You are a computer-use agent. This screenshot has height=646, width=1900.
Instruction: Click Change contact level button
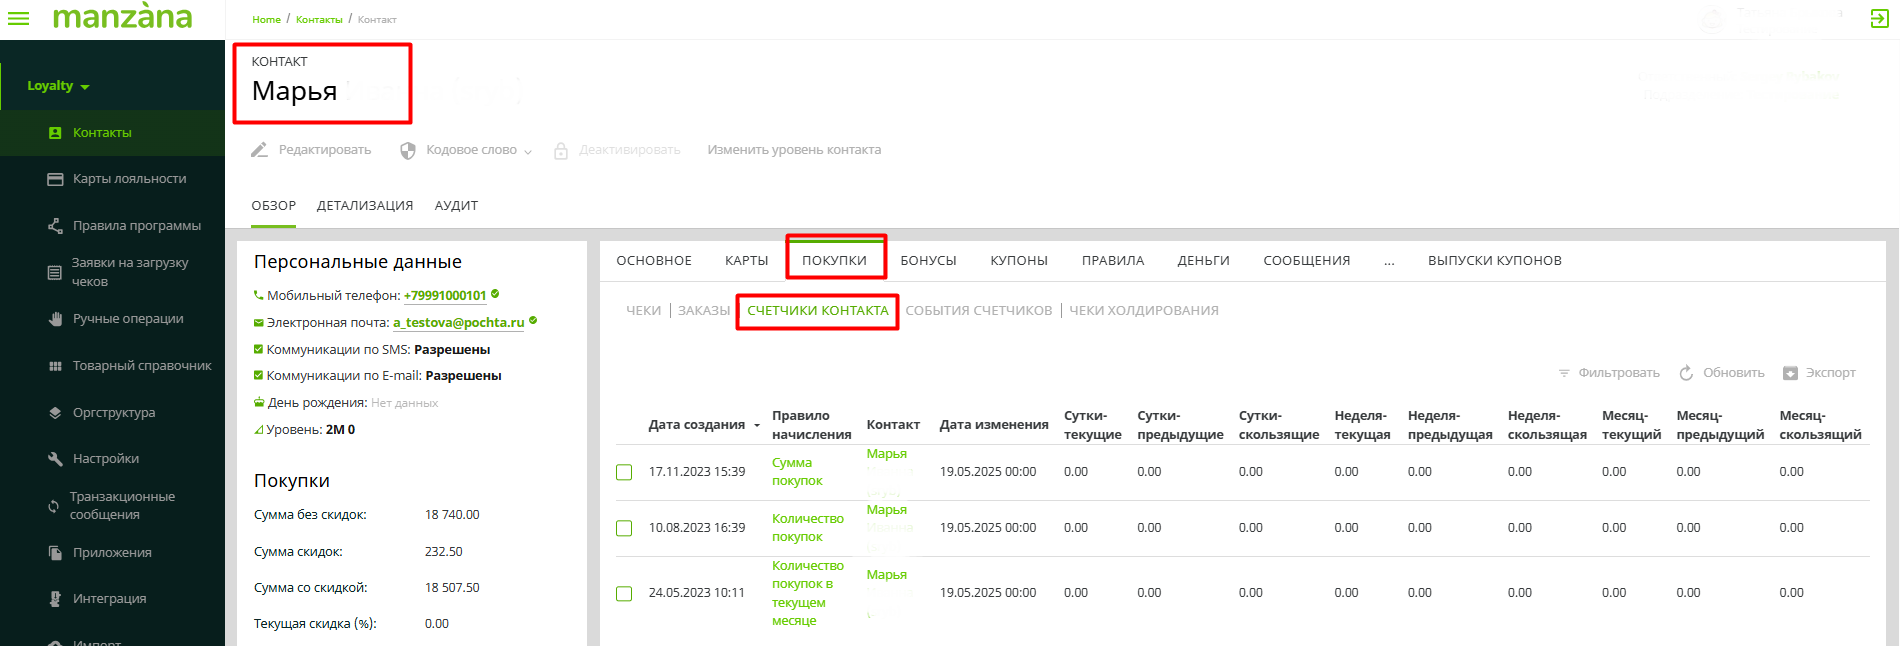click(794, 150)
